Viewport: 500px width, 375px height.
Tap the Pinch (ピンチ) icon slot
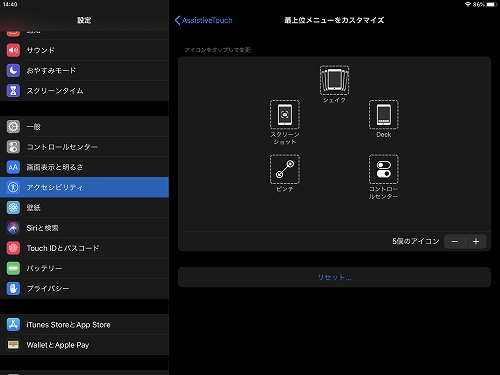[285, 169]
